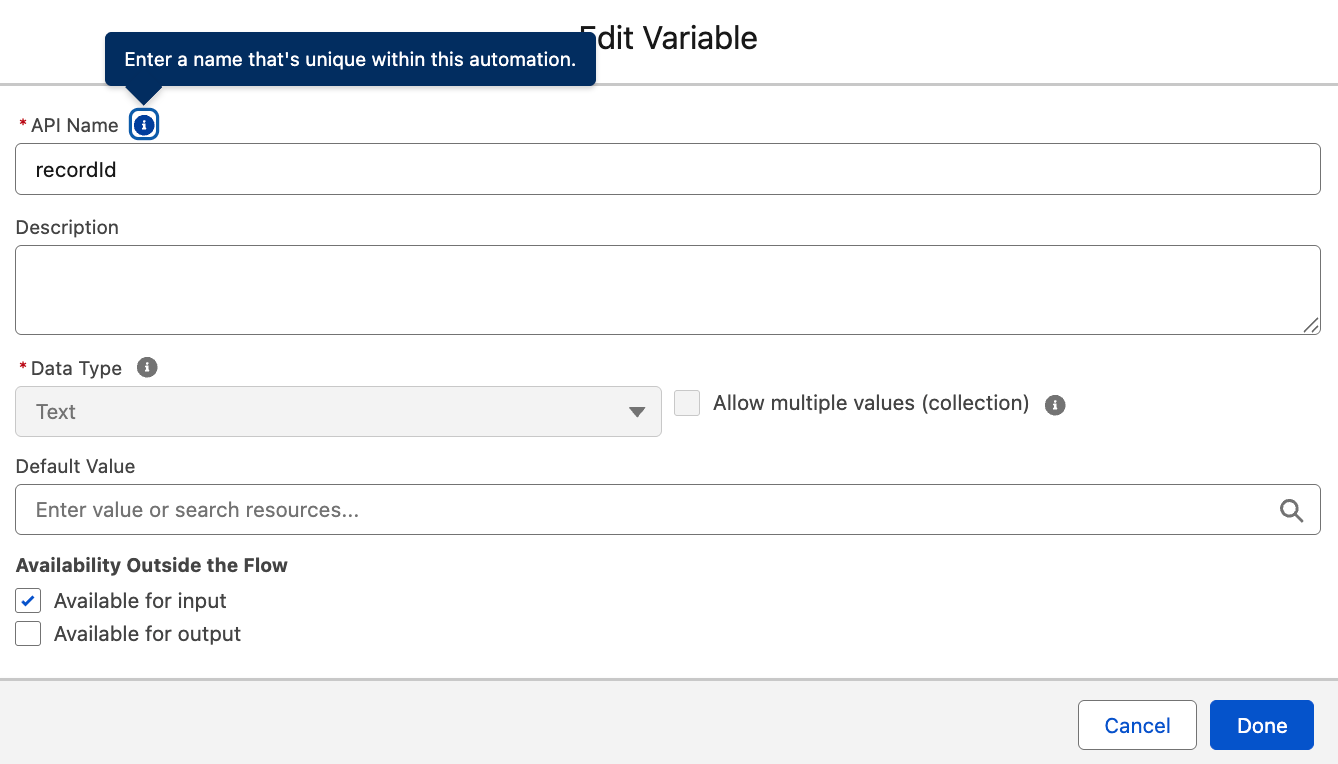1338x764 pixels.
Task: Click the Availability Outside the Flow heading
Action: (x=151, y=565)
